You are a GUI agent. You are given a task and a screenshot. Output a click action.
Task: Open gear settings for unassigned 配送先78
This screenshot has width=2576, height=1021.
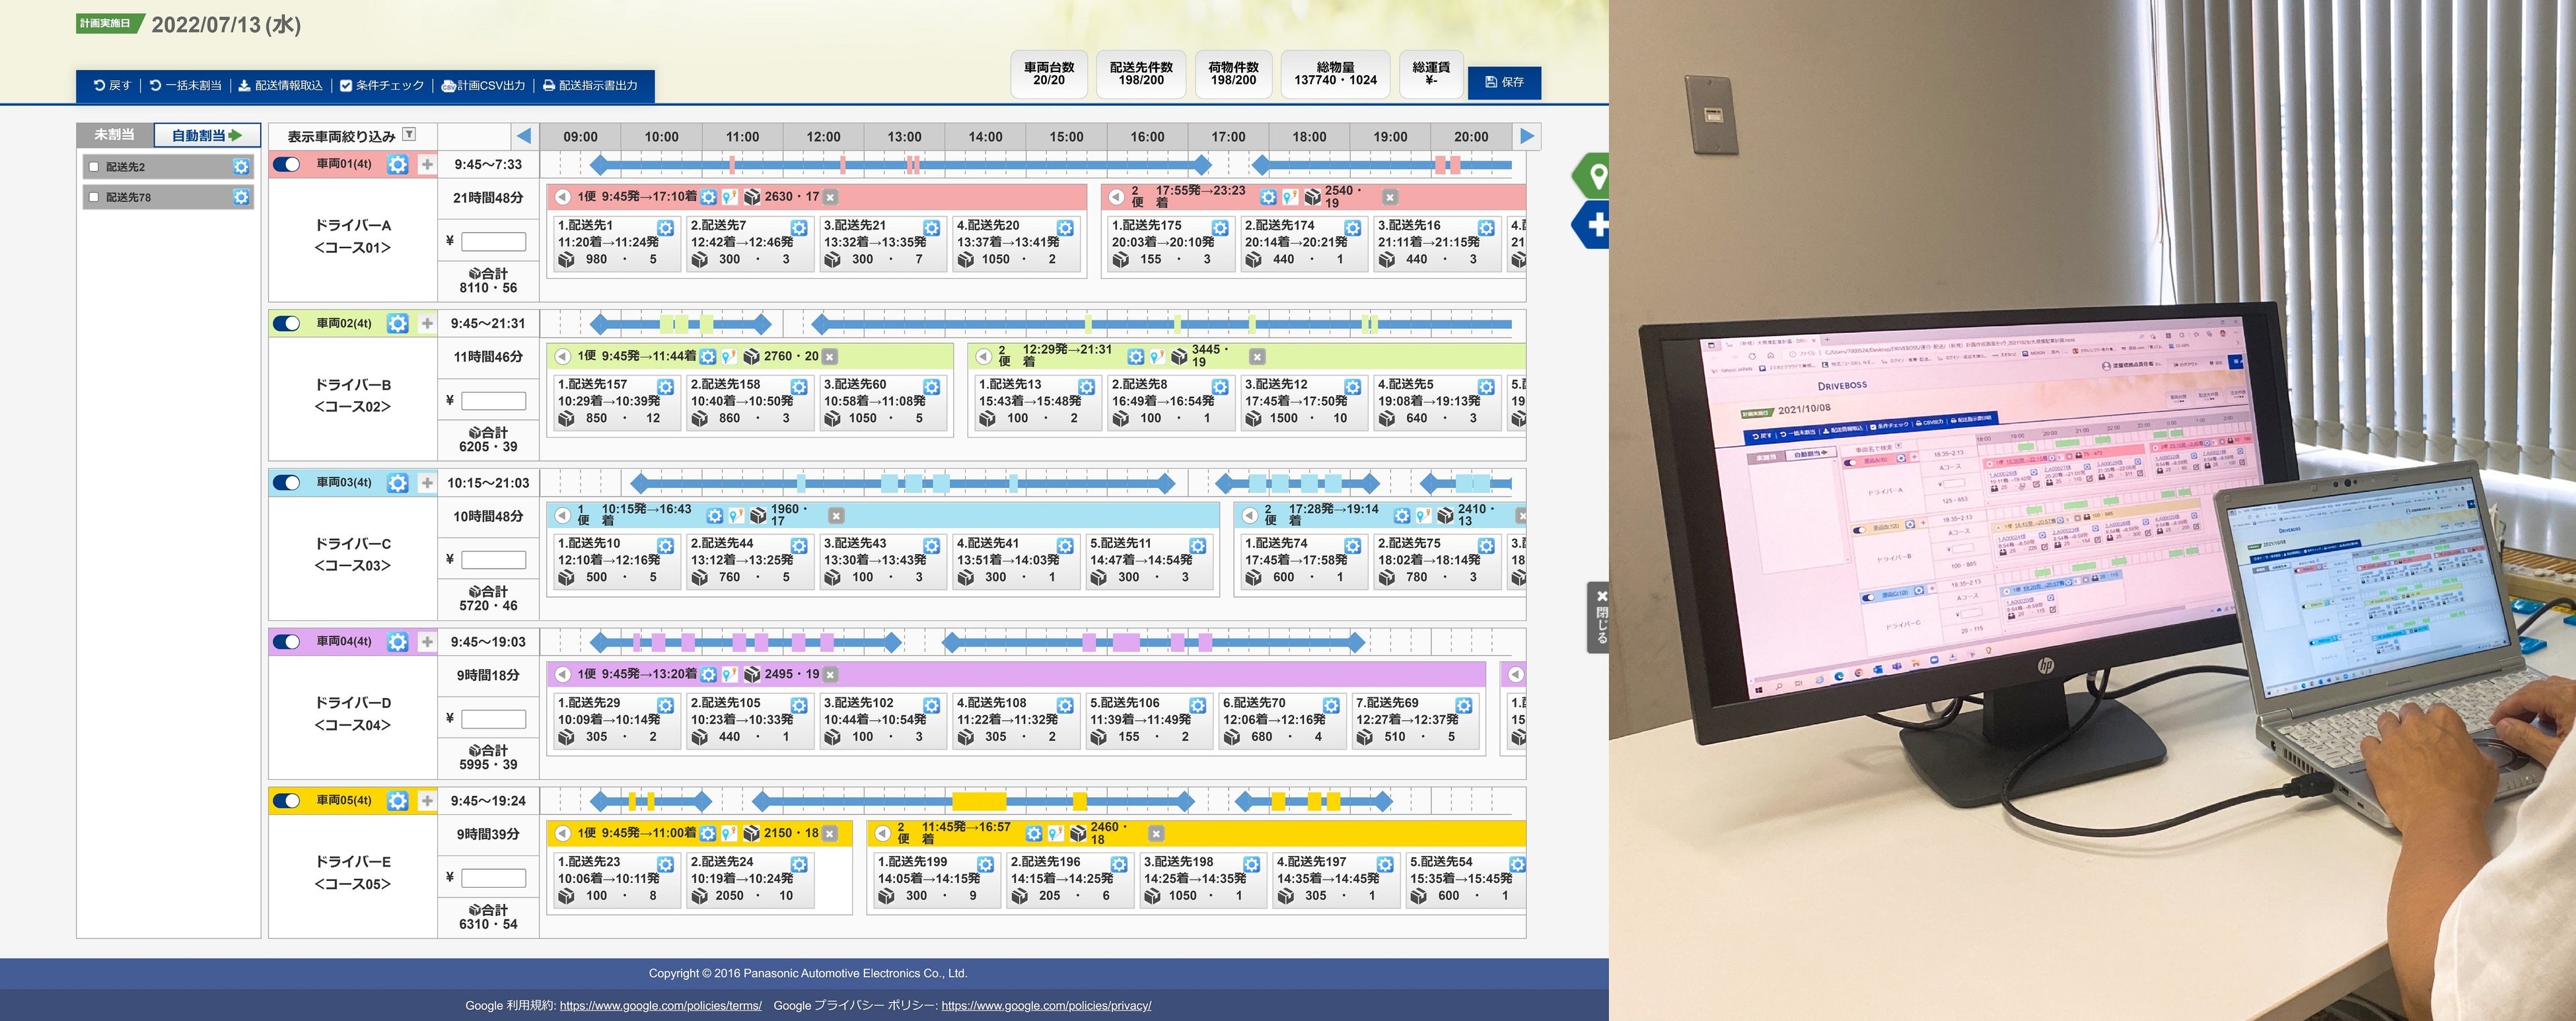[x=241, y=197]
